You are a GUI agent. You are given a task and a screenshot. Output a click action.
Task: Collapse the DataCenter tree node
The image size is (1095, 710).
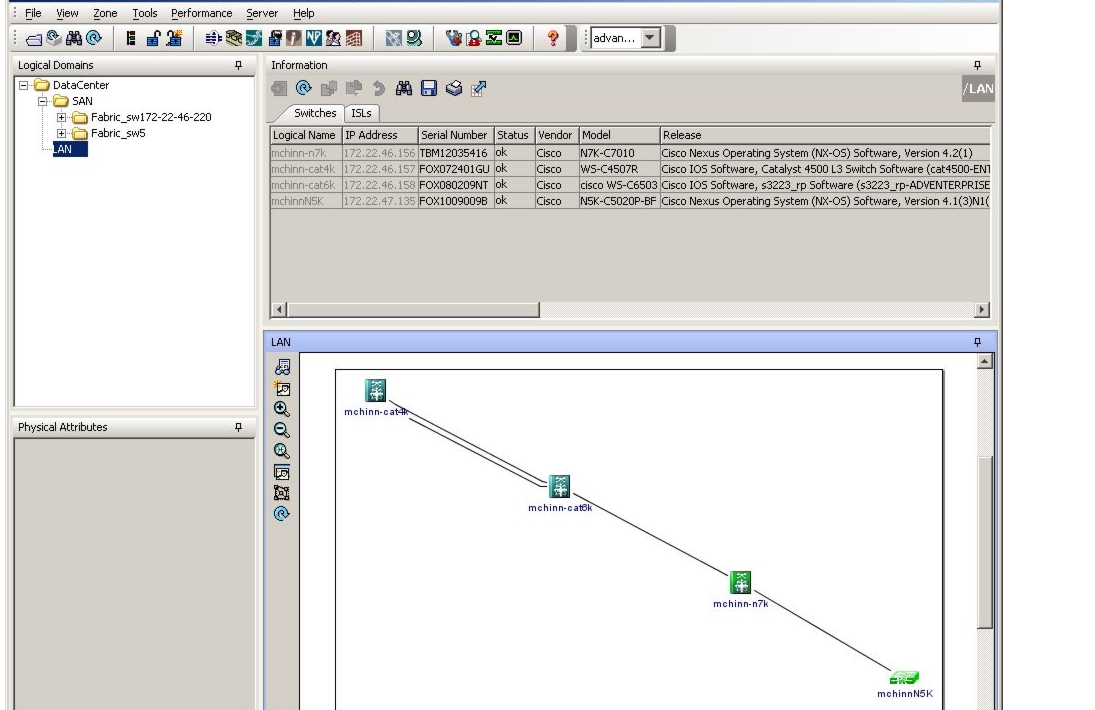pyautogui.click(x=24, y=85)
